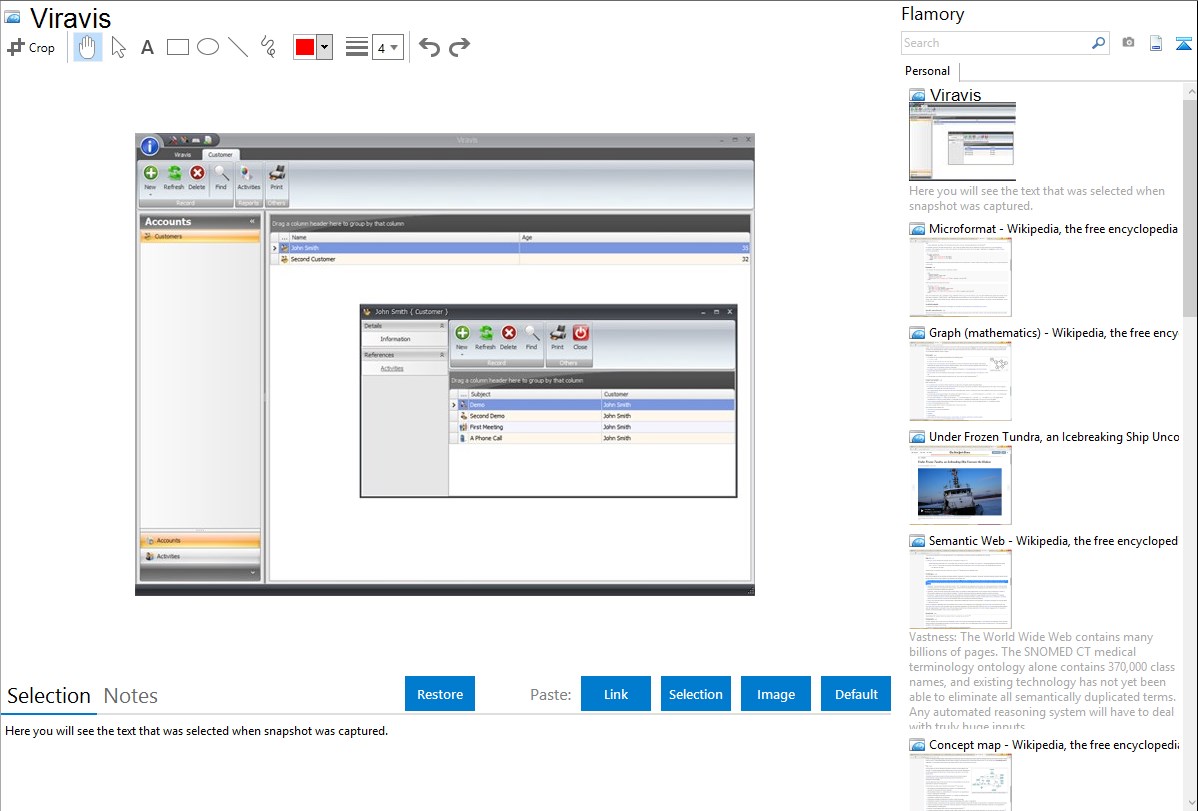This screenshot has width=1198, height=811.
Task: Open the line width 4 dropdown
Action: click(388, 47)
